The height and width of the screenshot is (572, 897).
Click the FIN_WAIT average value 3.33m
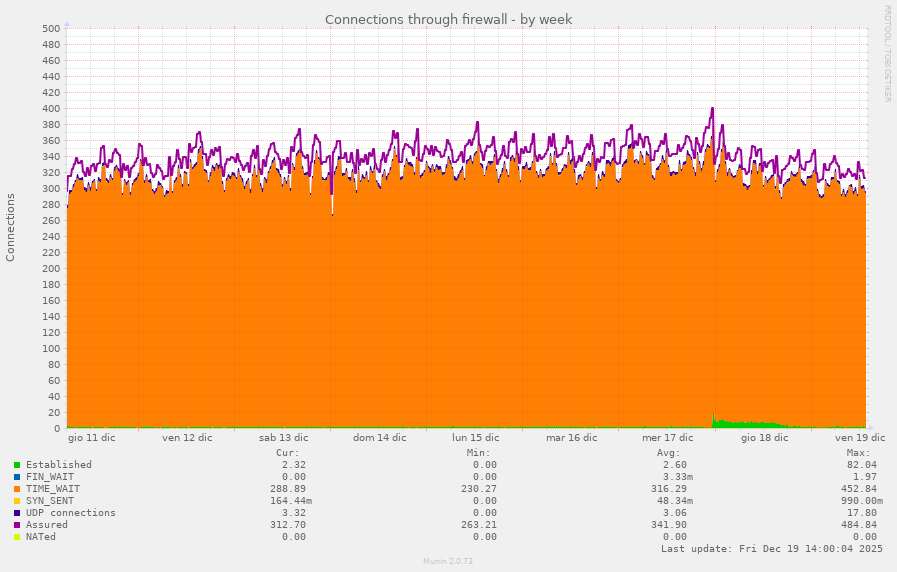click(678, 476)
